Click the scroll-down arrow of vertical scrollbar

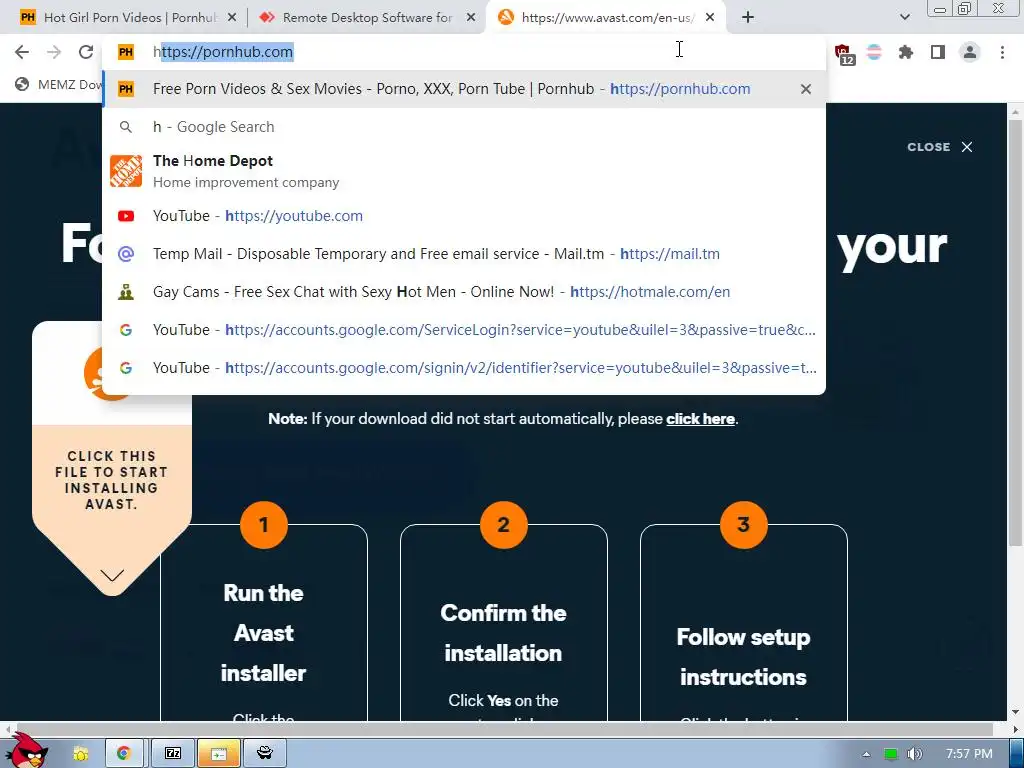click(1015, 712)
